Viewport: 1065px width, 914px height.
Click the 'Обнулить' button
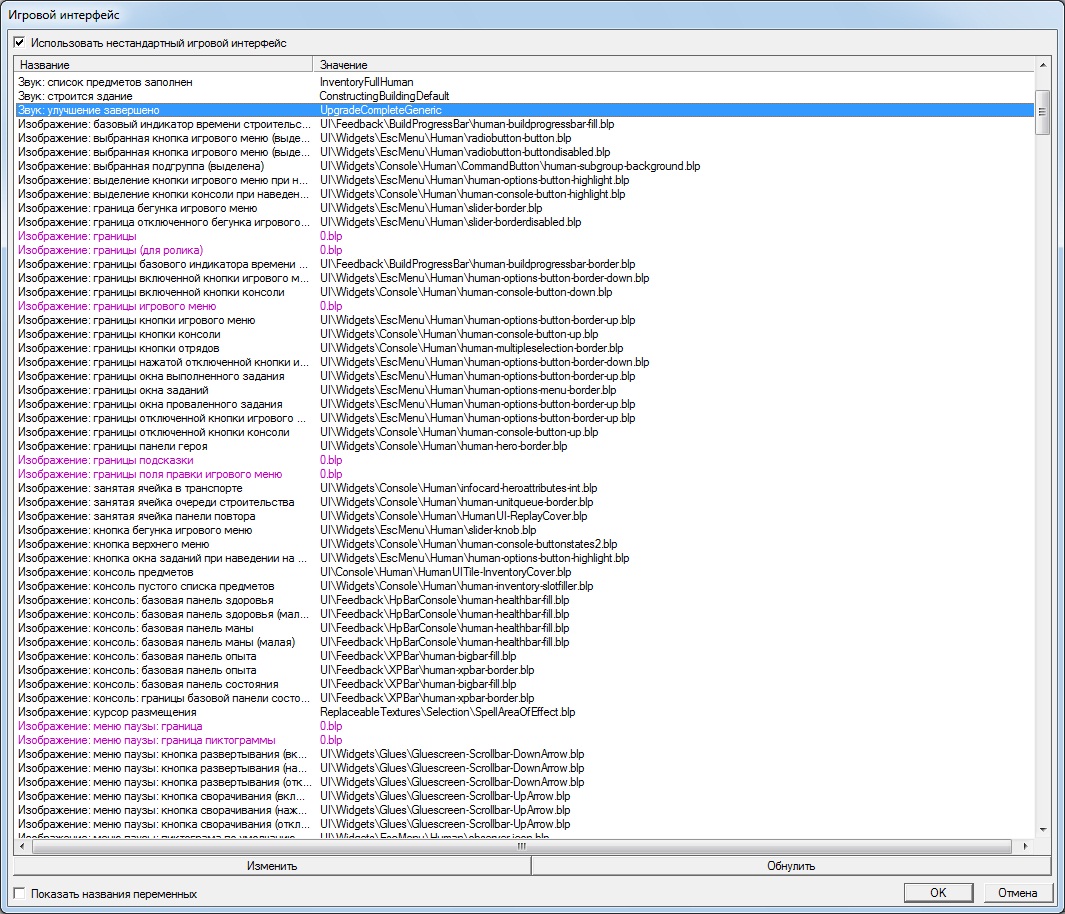[x=791, y=866]
